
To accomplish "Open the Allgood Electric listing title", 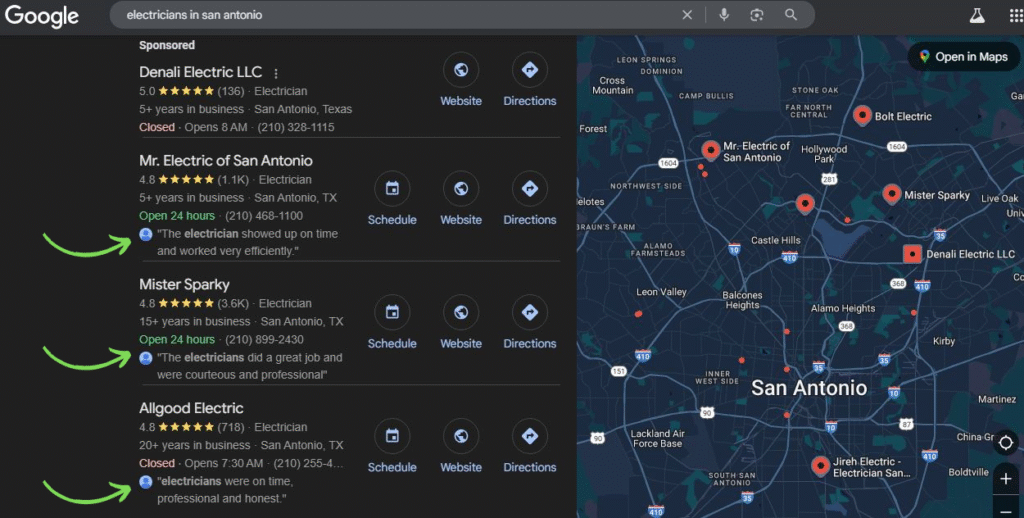I will (191, 408).
